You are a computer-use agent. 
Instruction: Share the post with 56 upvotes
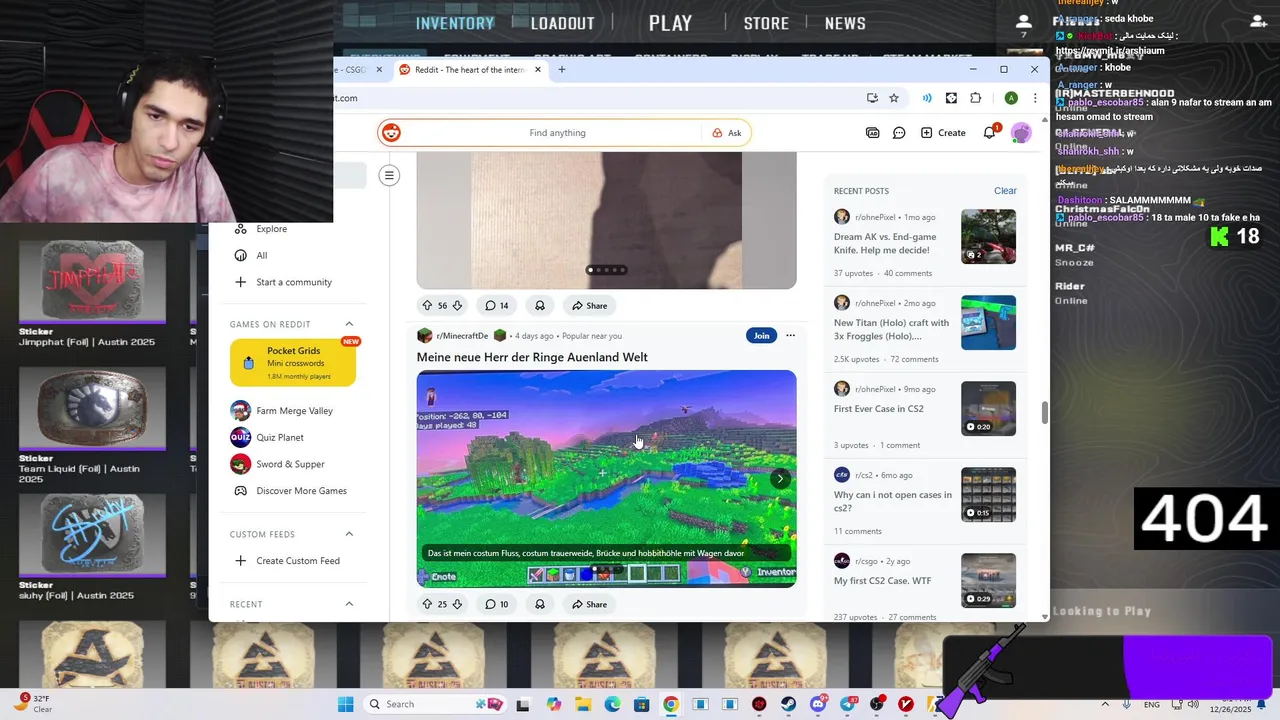[x=589, y=305]
